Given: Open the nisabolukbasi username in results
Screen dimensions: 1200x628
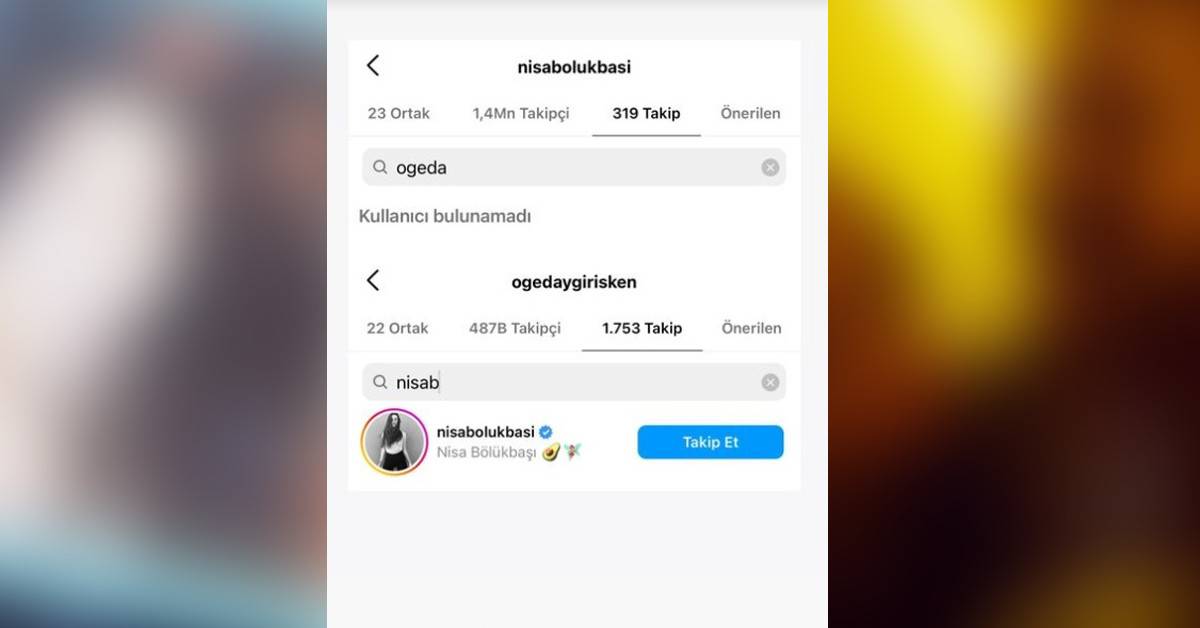Looking at the screenshot, I should click(x=486, y=432).
